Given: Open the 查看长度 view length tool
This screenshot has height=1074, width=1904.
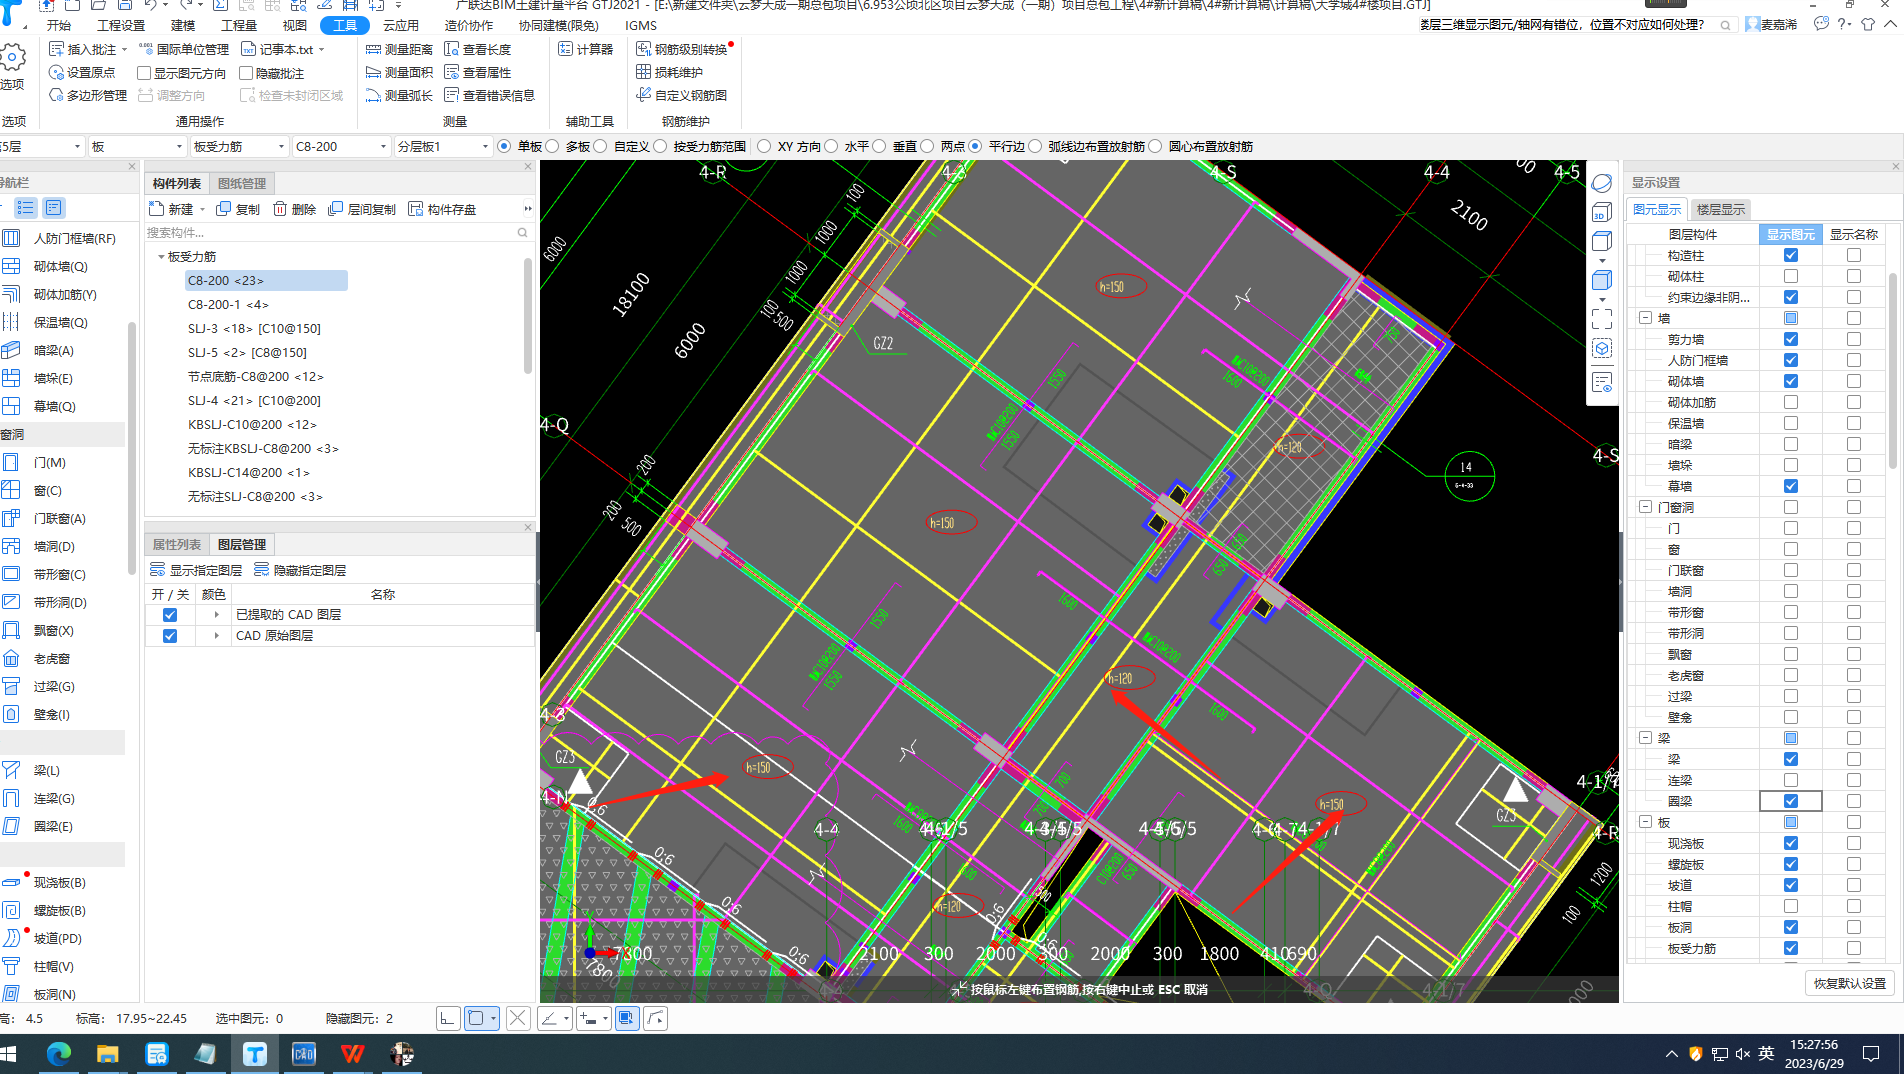Looking at the screenshot, I should (x=477, y=49).
